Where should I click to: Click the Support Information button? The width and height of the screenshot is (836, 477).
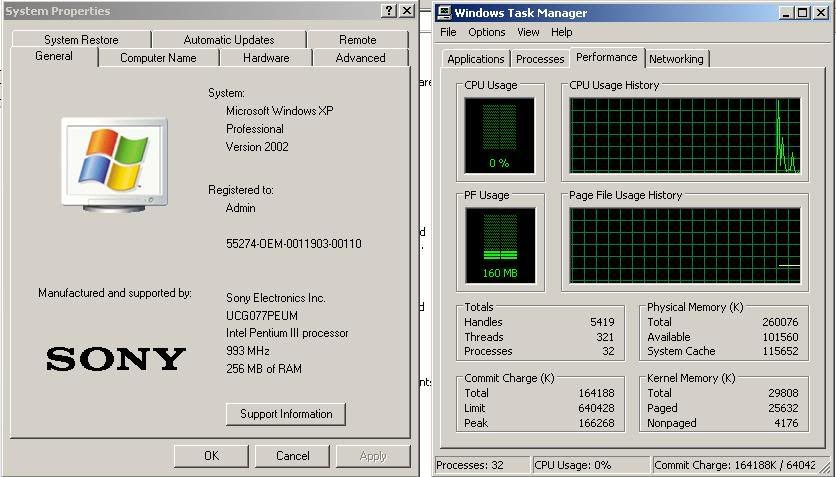[x=286, y=414]
